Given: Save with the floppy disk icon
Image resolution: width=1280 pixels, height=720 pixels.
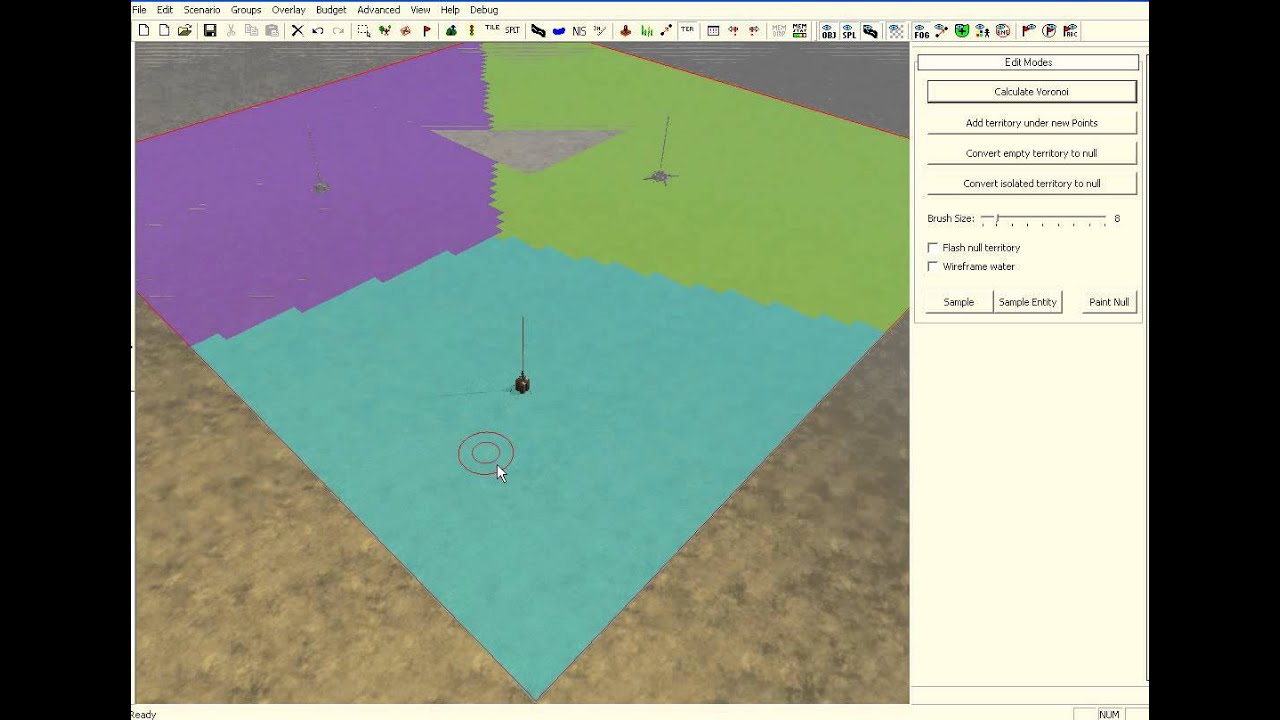Looking at the screenshot, I should coord(210,31).
